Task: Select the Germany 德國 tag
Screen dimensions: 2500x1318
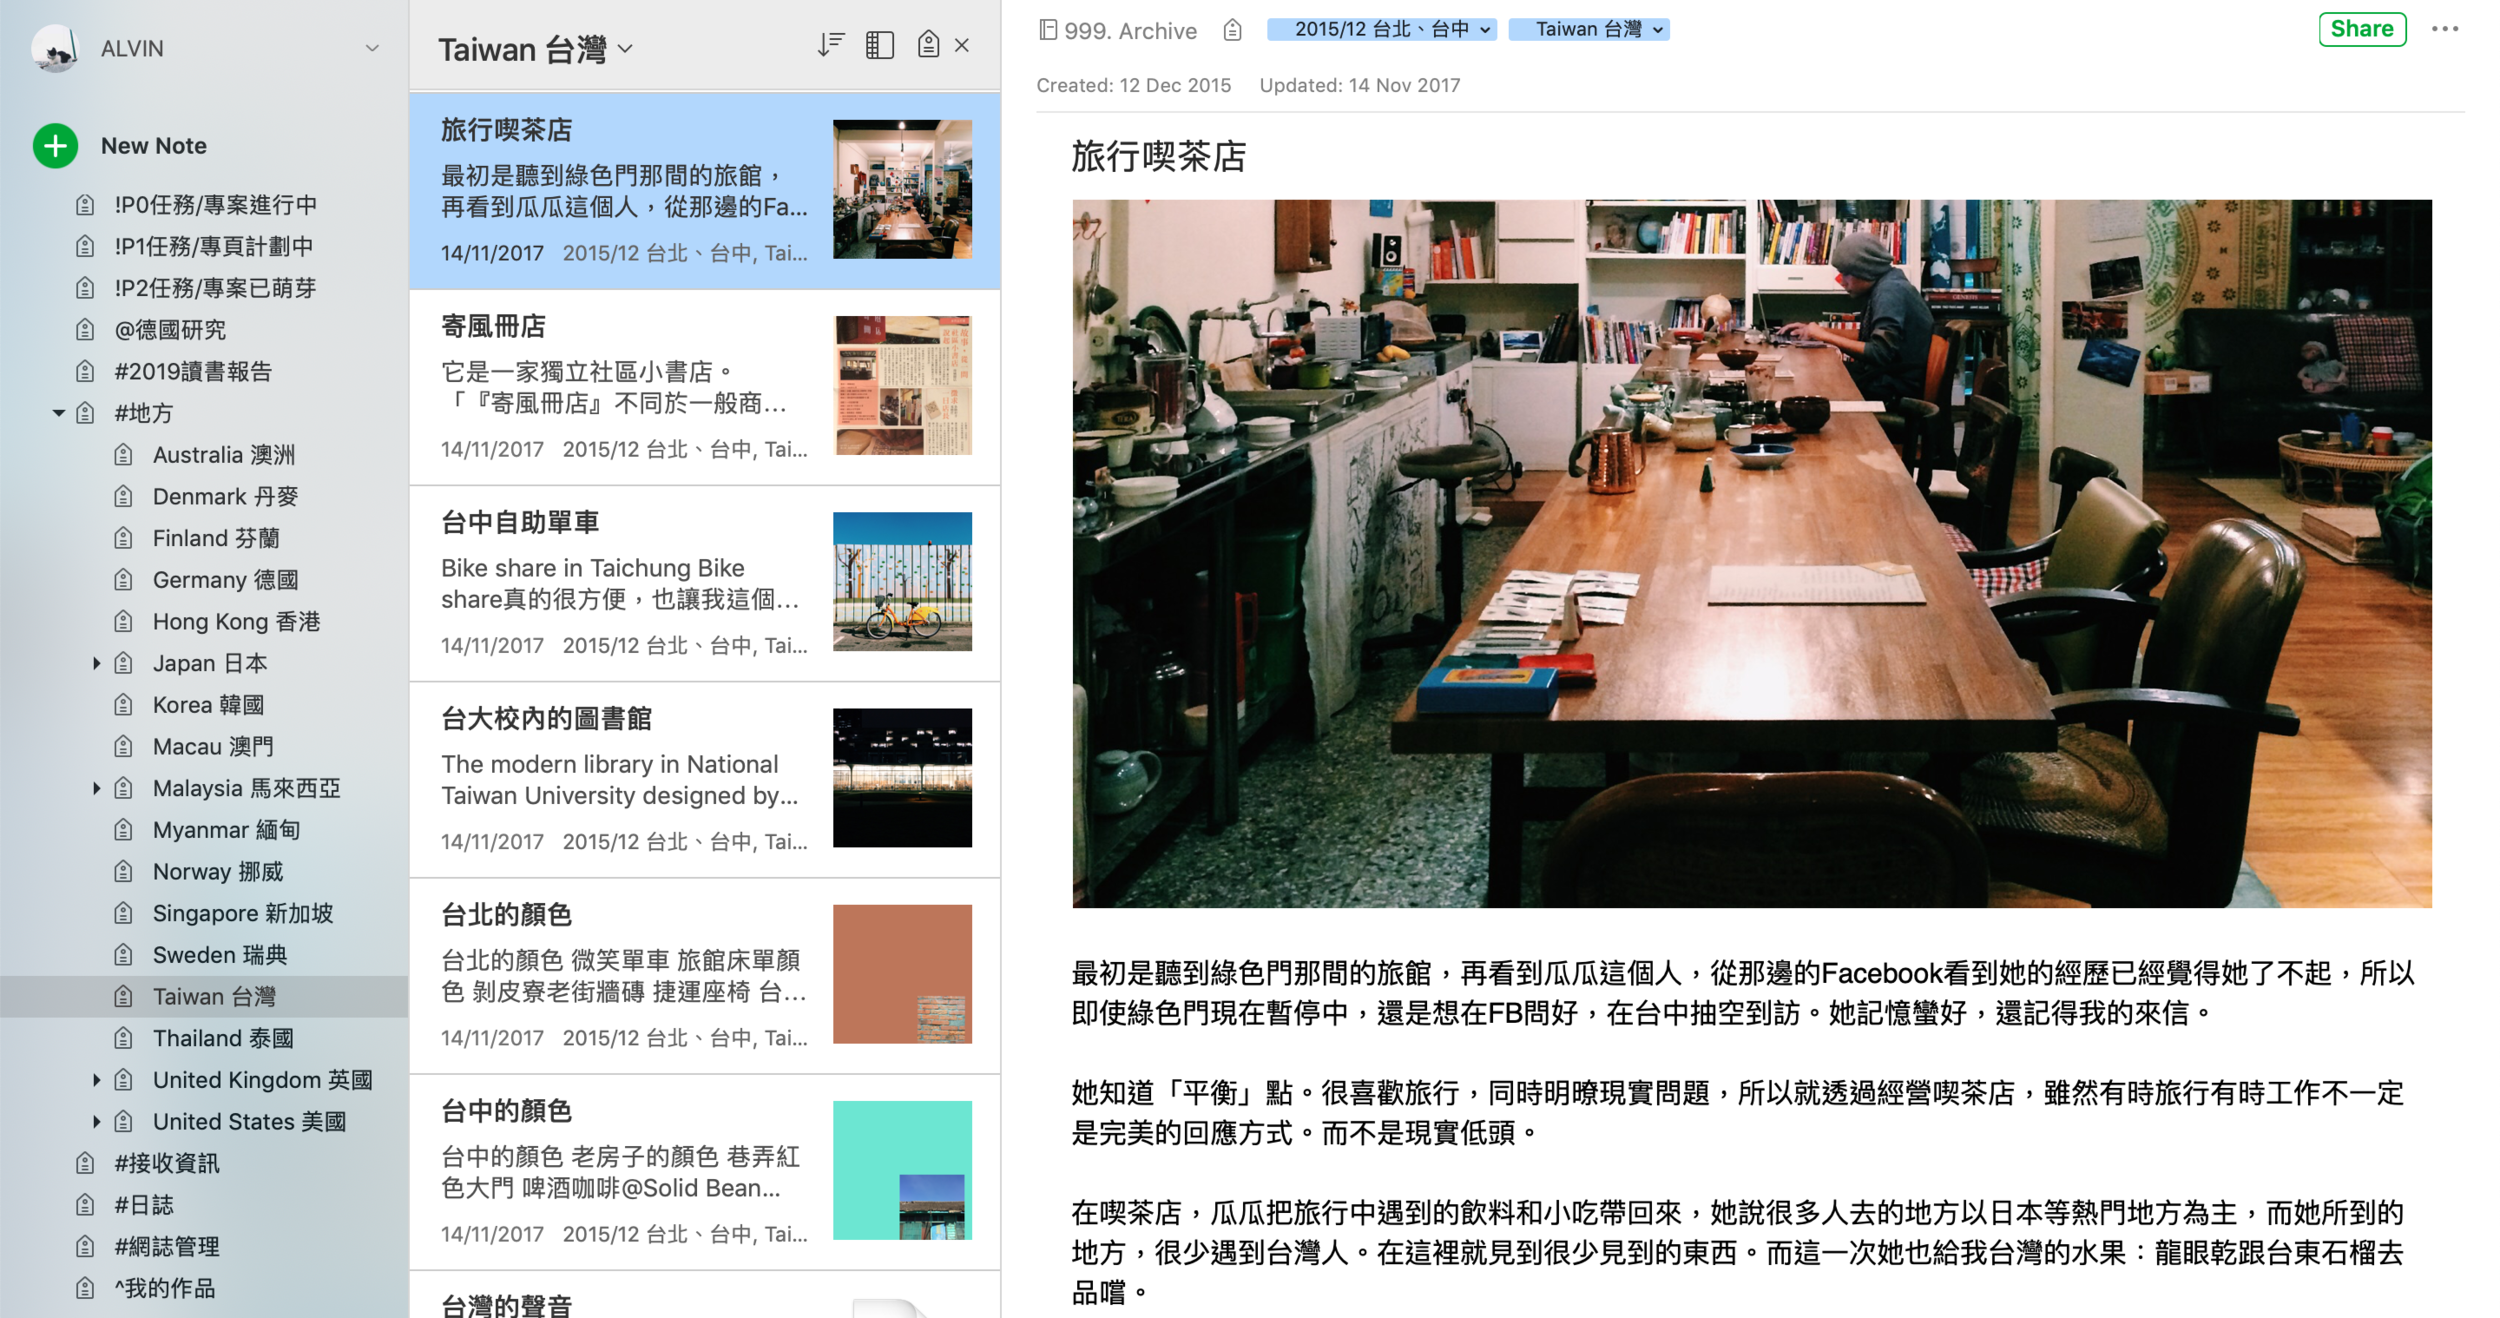Action: tap(225, 580)
